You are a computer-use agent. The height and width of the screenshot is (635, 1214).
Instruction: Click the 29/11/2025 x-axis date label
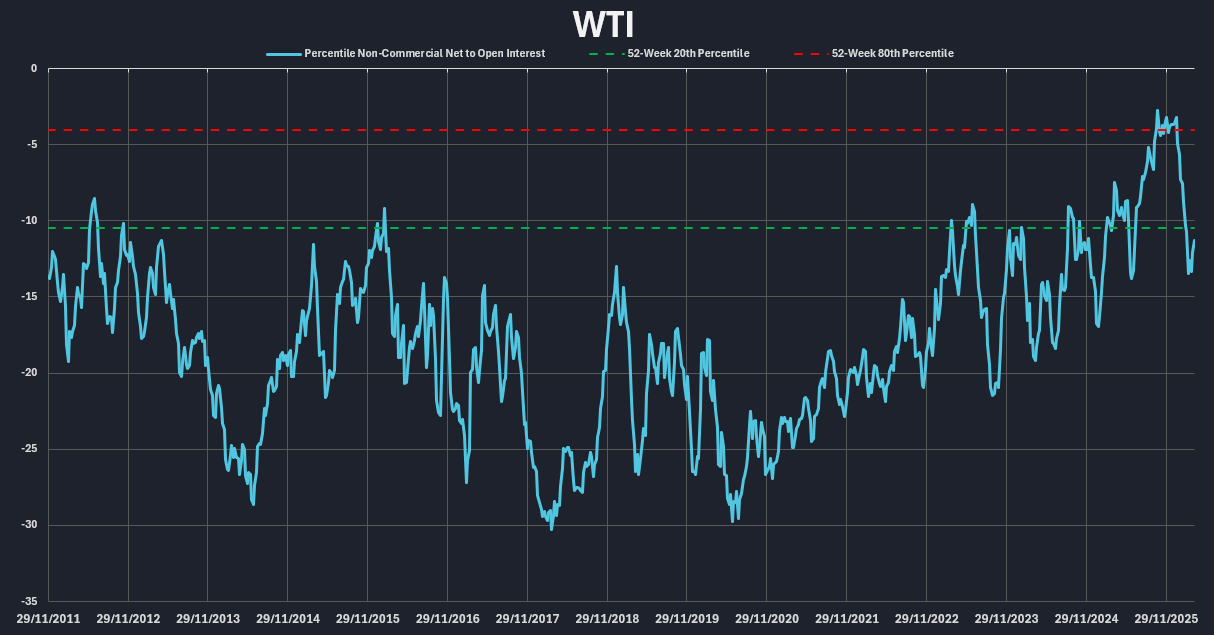pyautogui.click(x=1166, y=619)
